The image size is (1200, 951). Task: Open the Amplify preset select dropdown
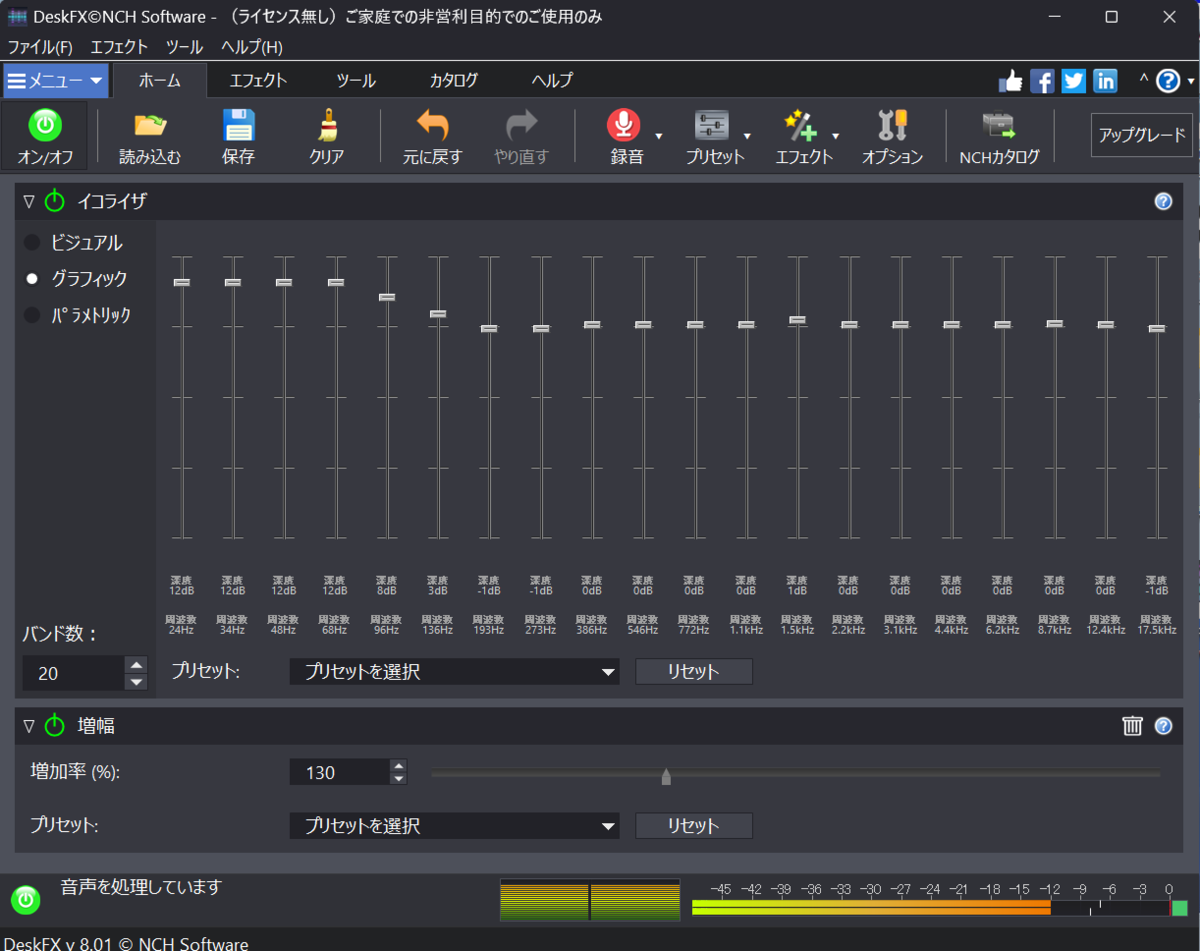pyautogui.click(x=455, y=826)
